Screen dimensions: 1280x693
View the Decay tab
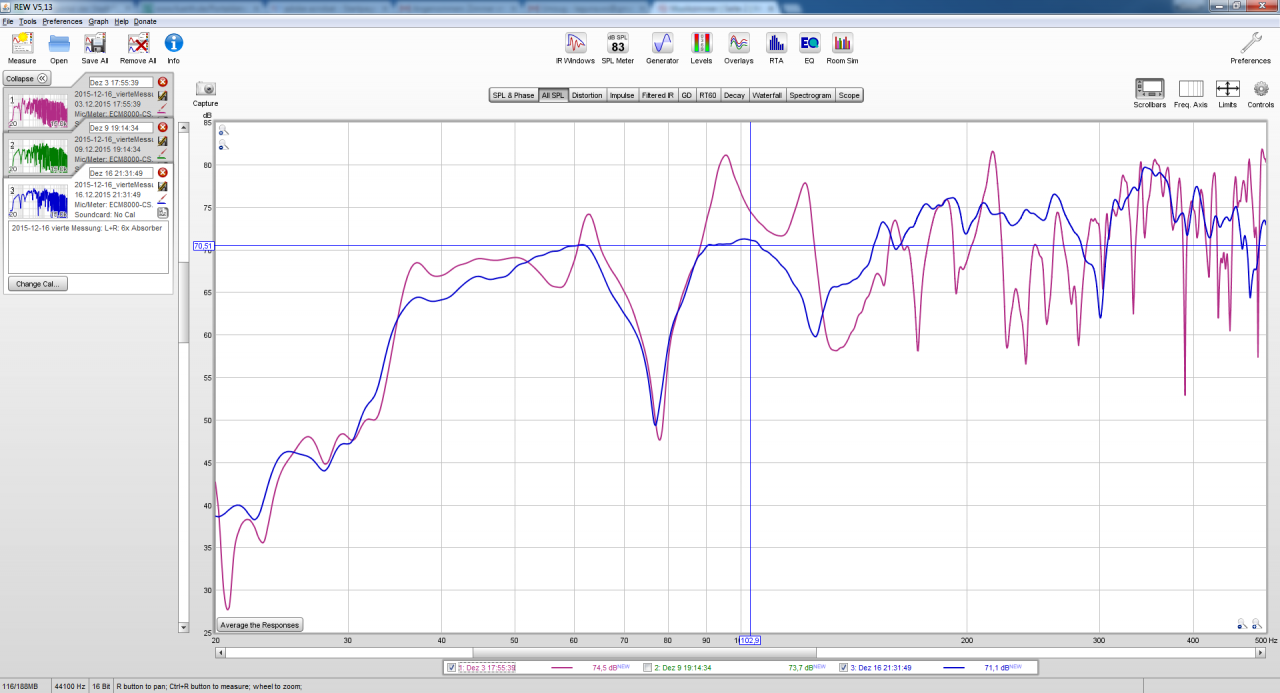[x=734, y=95]
